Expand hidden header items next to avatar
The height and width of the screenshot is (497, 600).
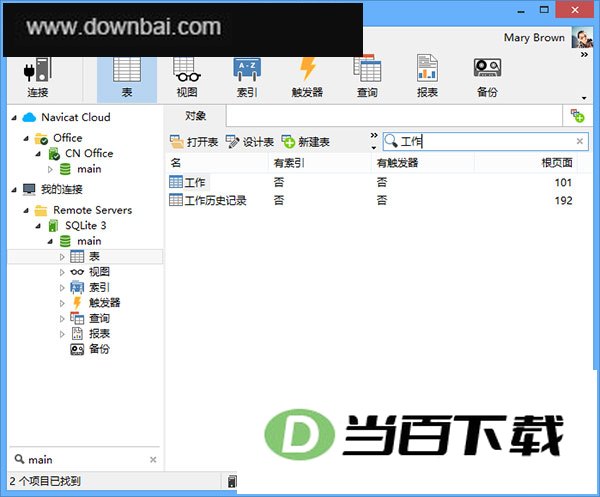584,55
